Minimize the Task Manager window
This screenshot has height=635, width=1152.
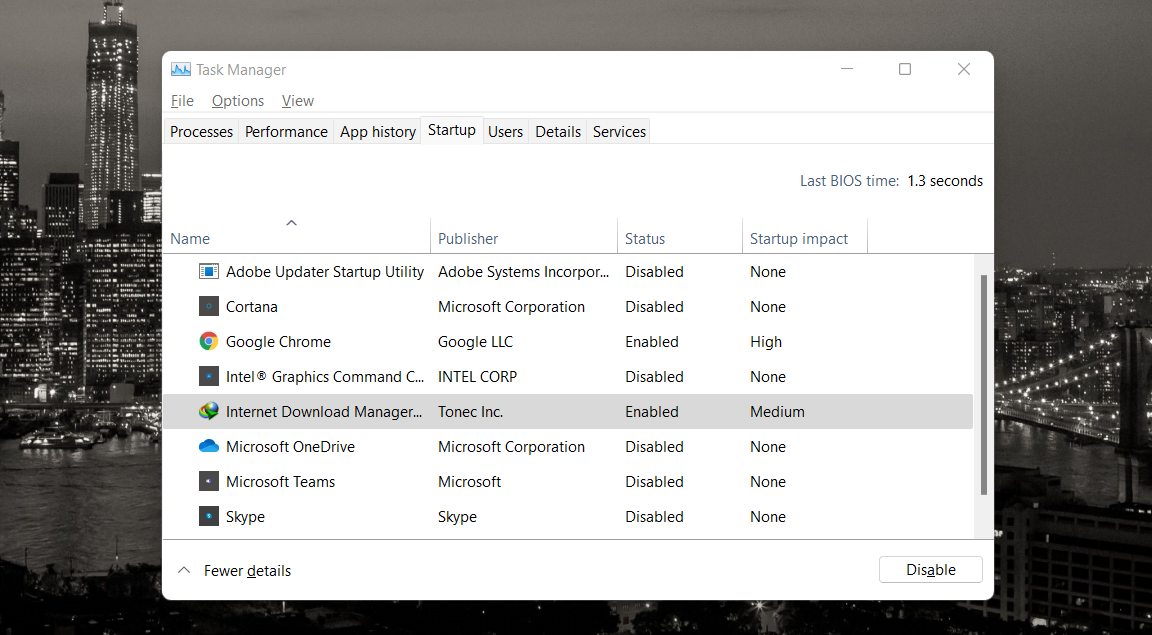pyautogui.click(x=847, y=69)
